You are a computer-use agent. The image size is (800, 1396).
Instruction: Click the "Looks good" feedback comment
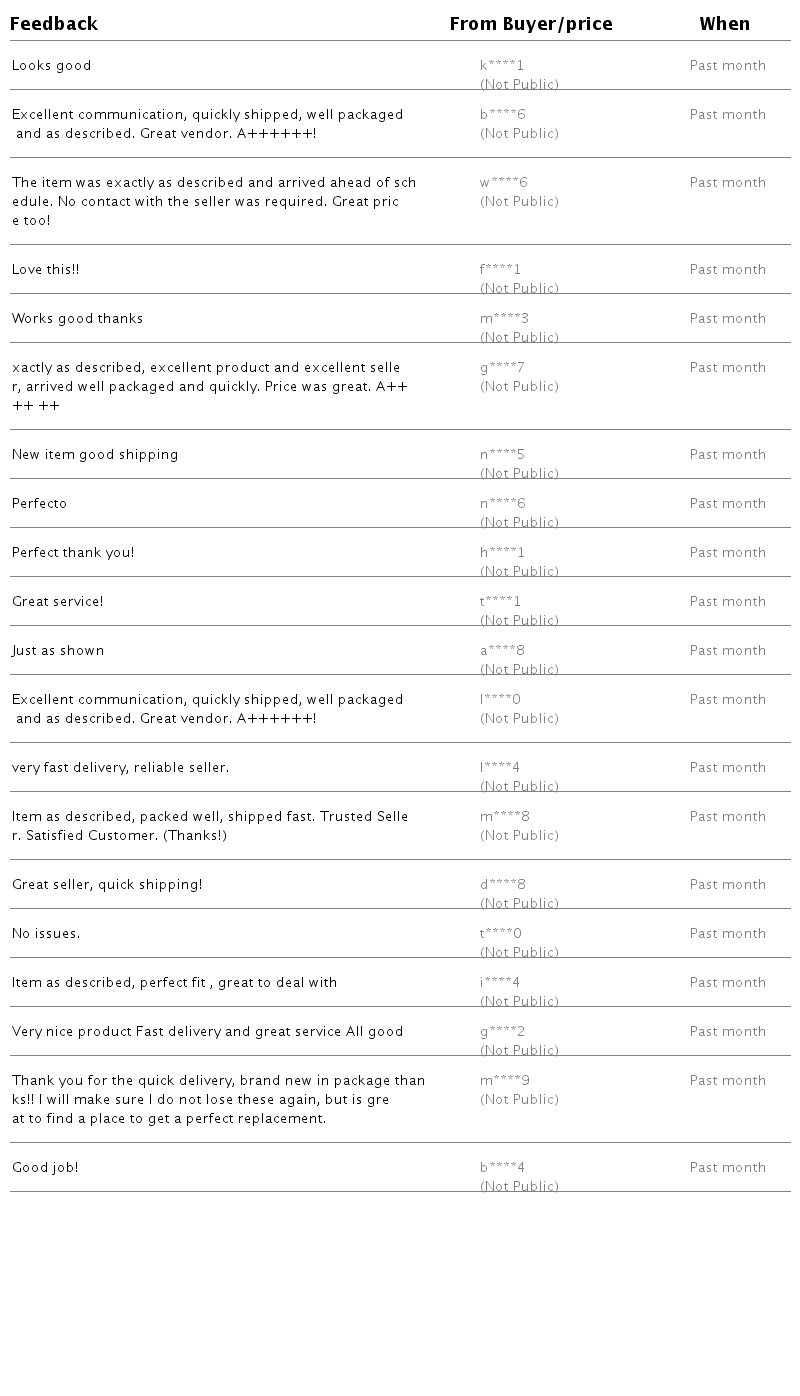click(x=51, y=66)
